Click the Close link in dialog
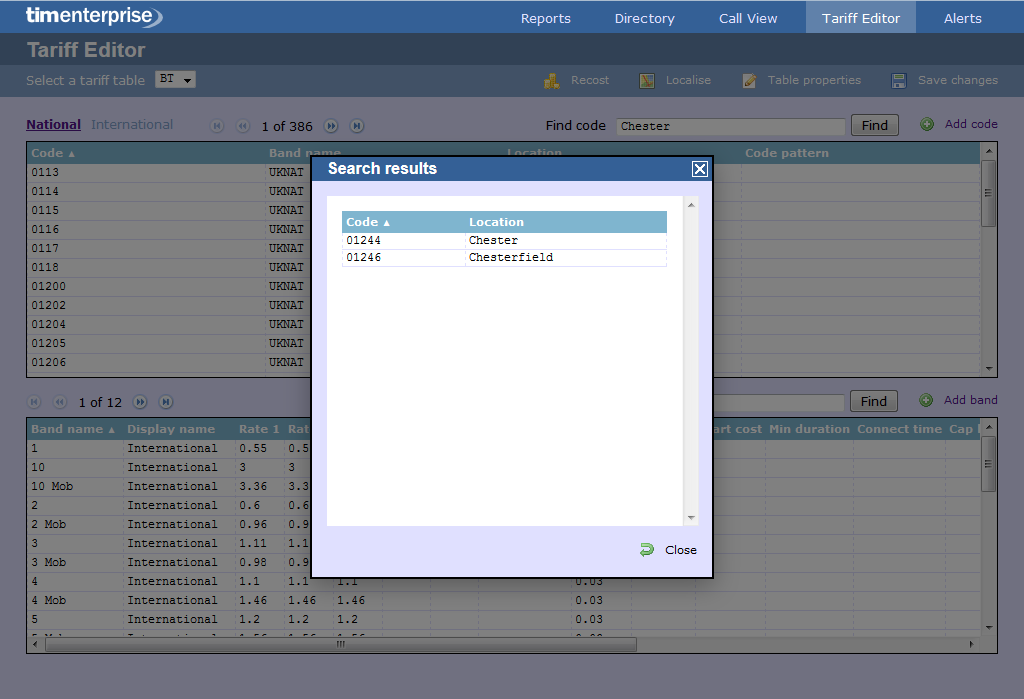This screenshot has width=1024, height=699. (680, 550)
